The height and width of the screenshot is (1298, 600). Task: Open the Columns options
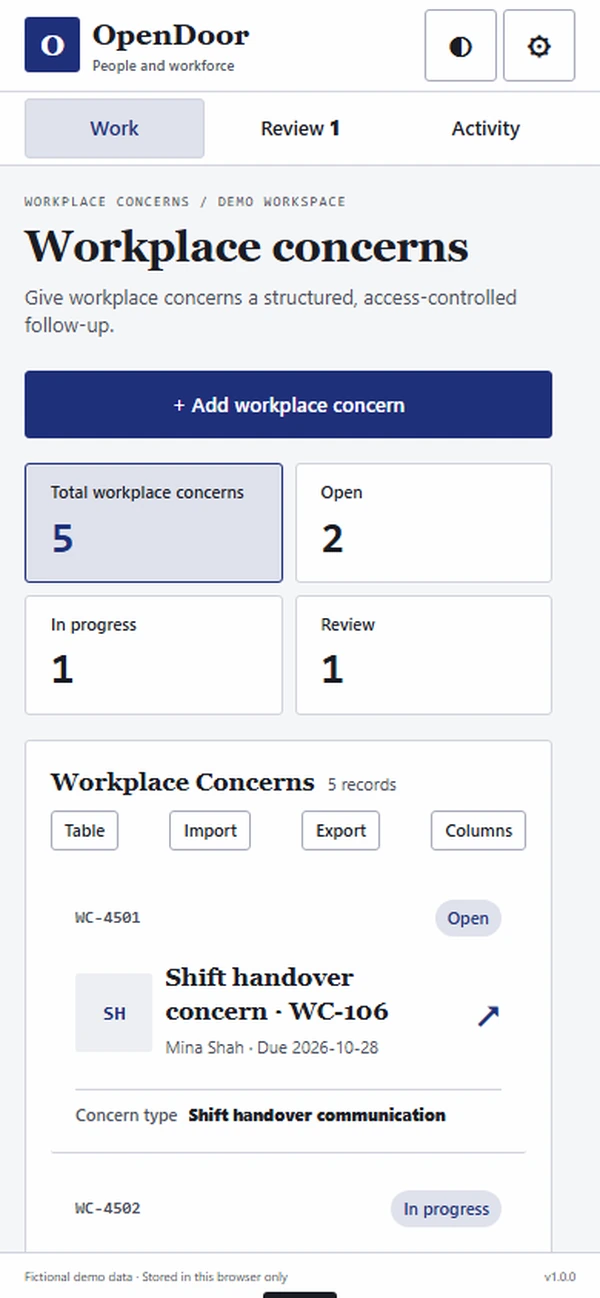(478, 830)
